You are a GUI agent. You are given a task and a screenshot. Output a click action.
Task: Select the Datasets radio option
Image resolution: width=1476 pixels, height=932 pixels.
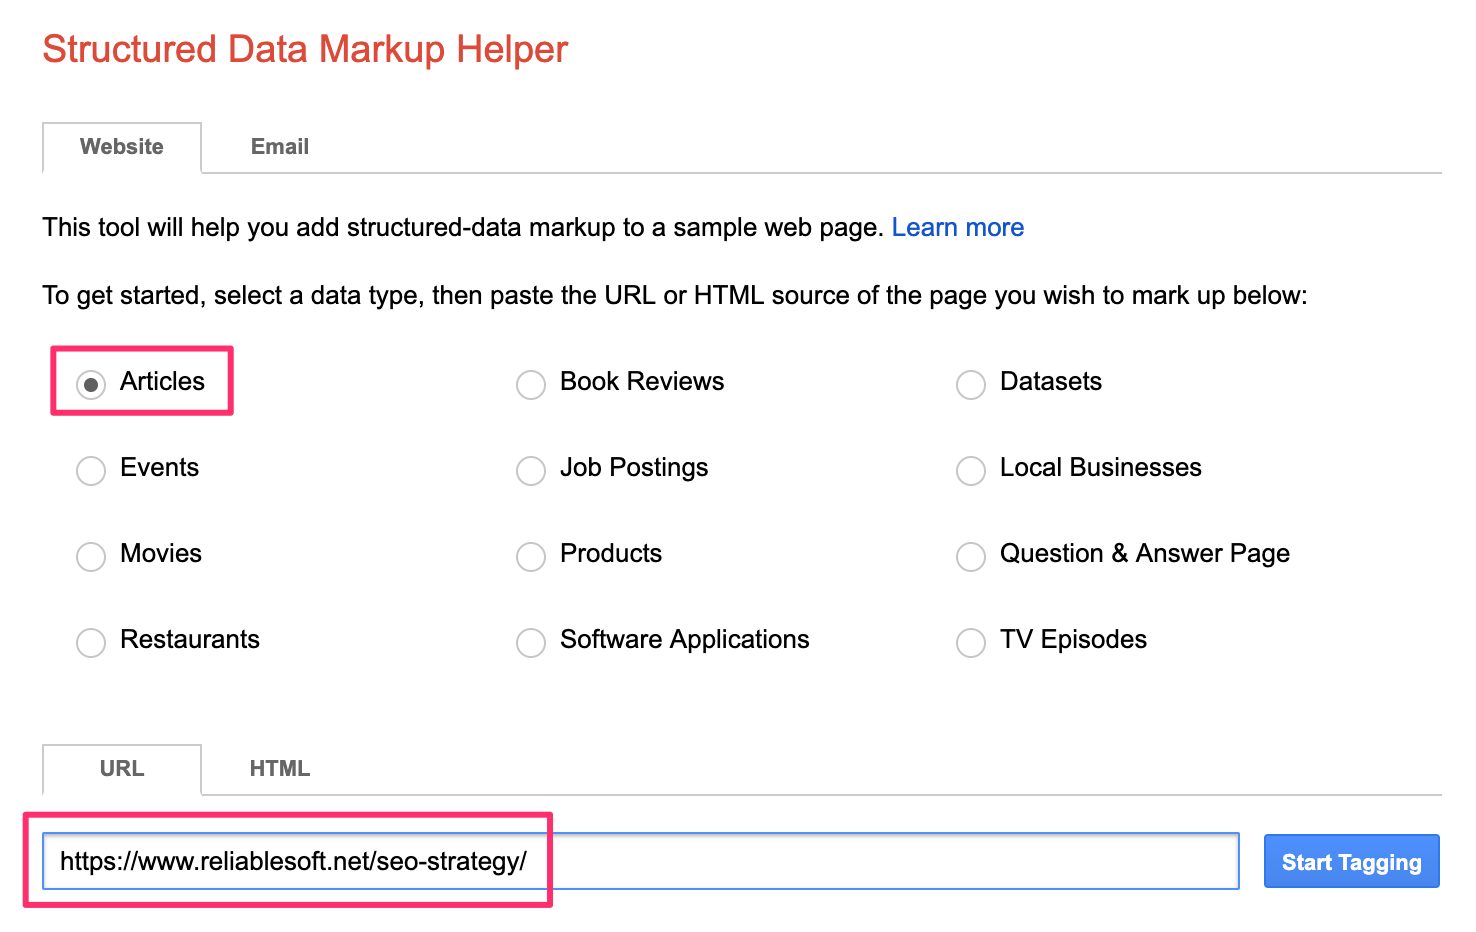tap(971, 384)
